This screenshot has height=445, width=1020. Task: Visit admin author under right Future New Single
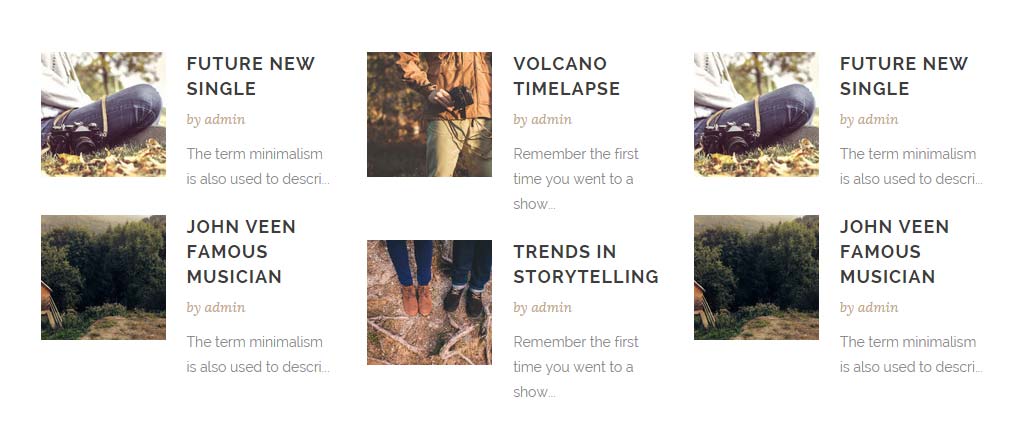878,120
